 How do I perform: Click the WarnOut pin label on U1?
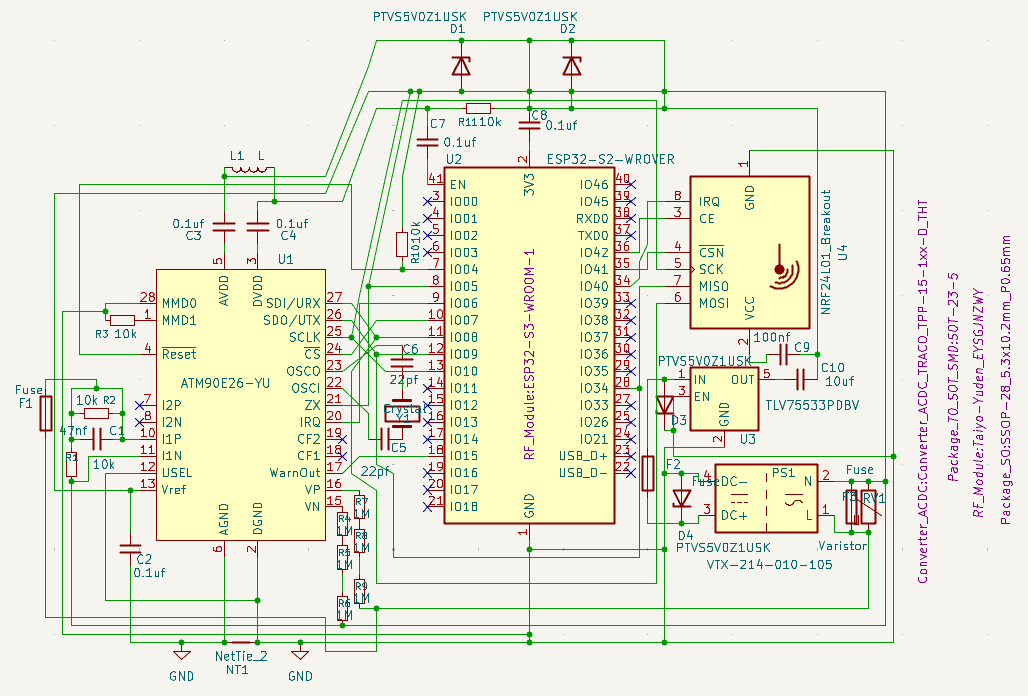(x=295, y=473)
